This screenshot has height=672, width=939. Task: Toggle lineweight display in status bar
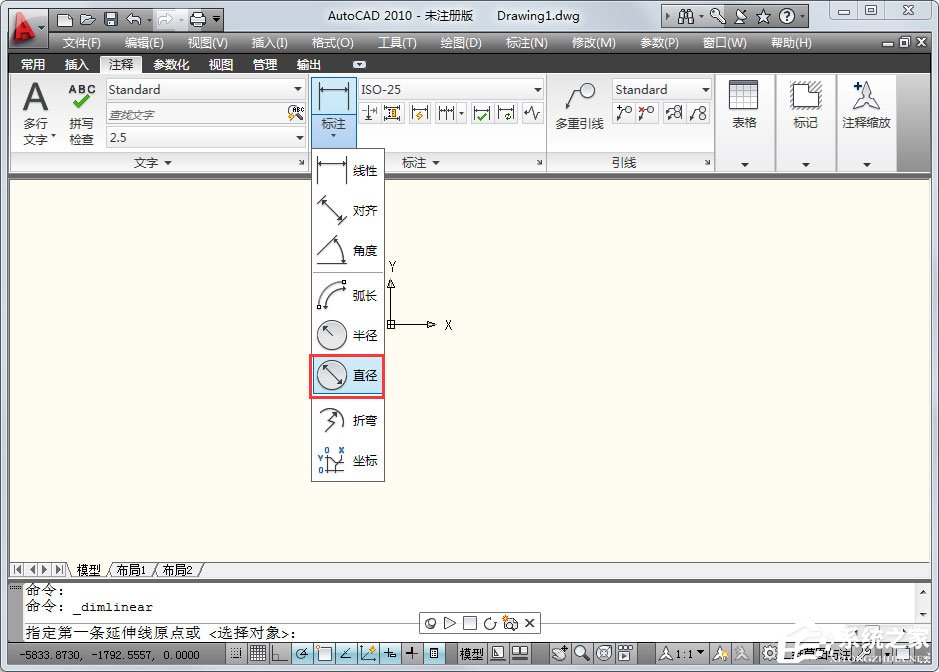[x=411, y=653]
